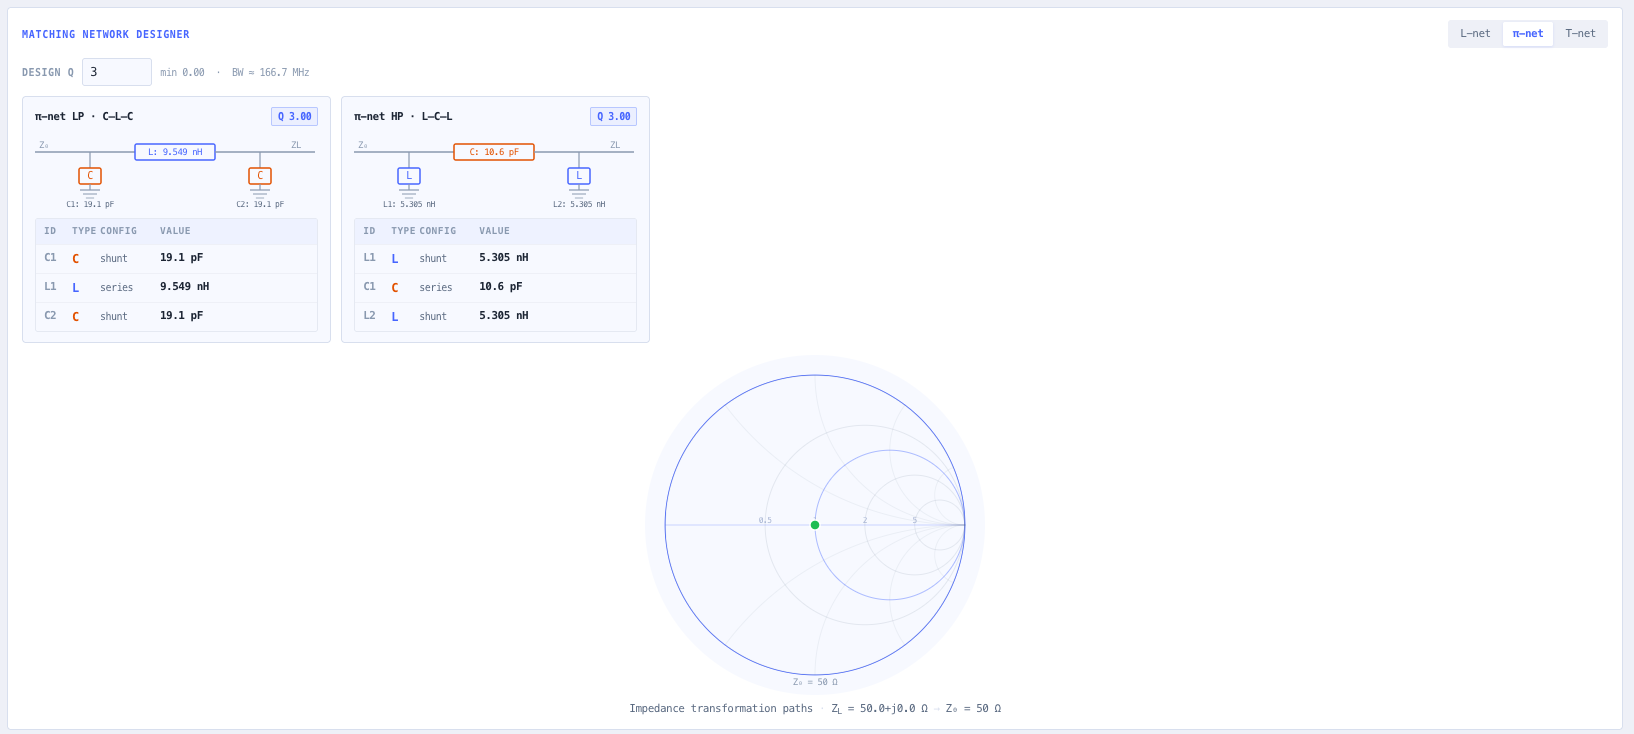Screen dimensions: 1634x734
Task: Select the L2 shunt 5.305 nH table row
Action: click(x=495, y=316)
